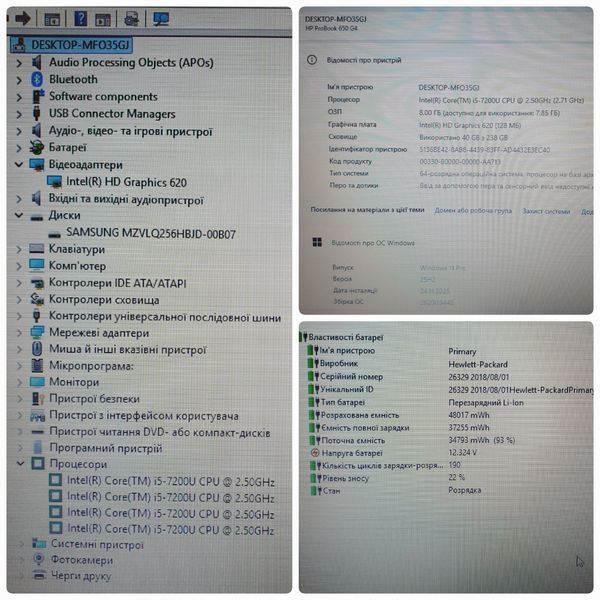Click the Відомості про ОС Windows header

(x=373, y=243)
